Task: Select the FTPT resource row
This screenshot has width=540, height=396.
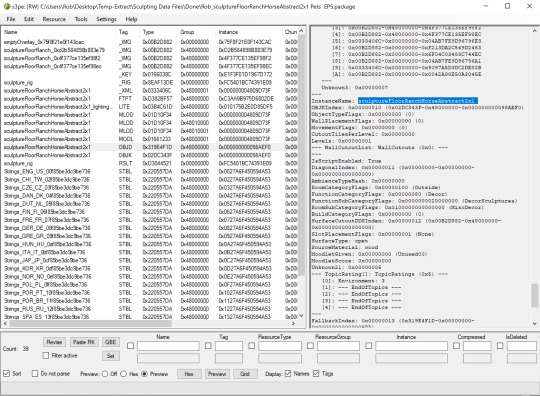Action: (x=150, y=98)
